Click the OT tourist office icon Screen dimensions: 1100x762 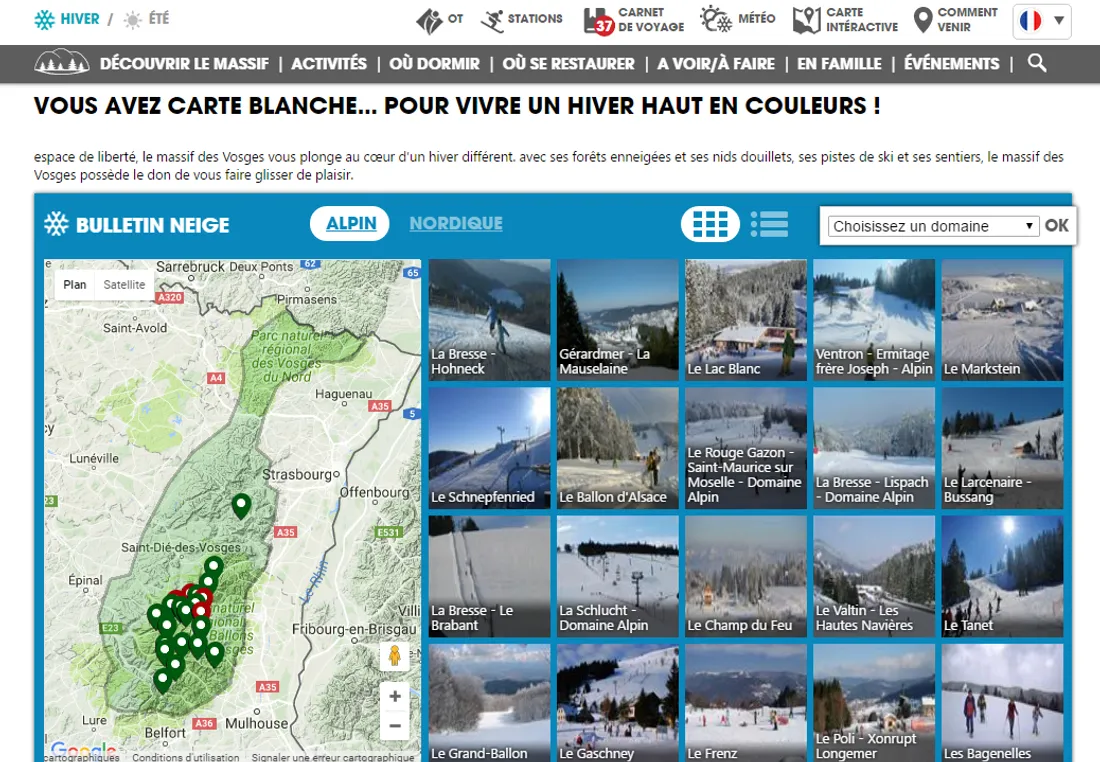pos(429,20)
